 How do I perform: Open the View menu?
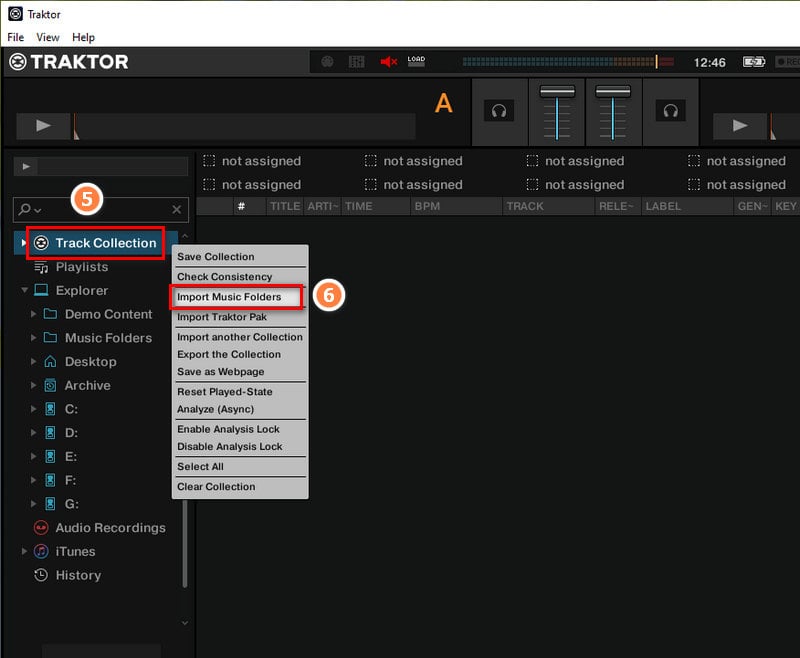[47, 37]
